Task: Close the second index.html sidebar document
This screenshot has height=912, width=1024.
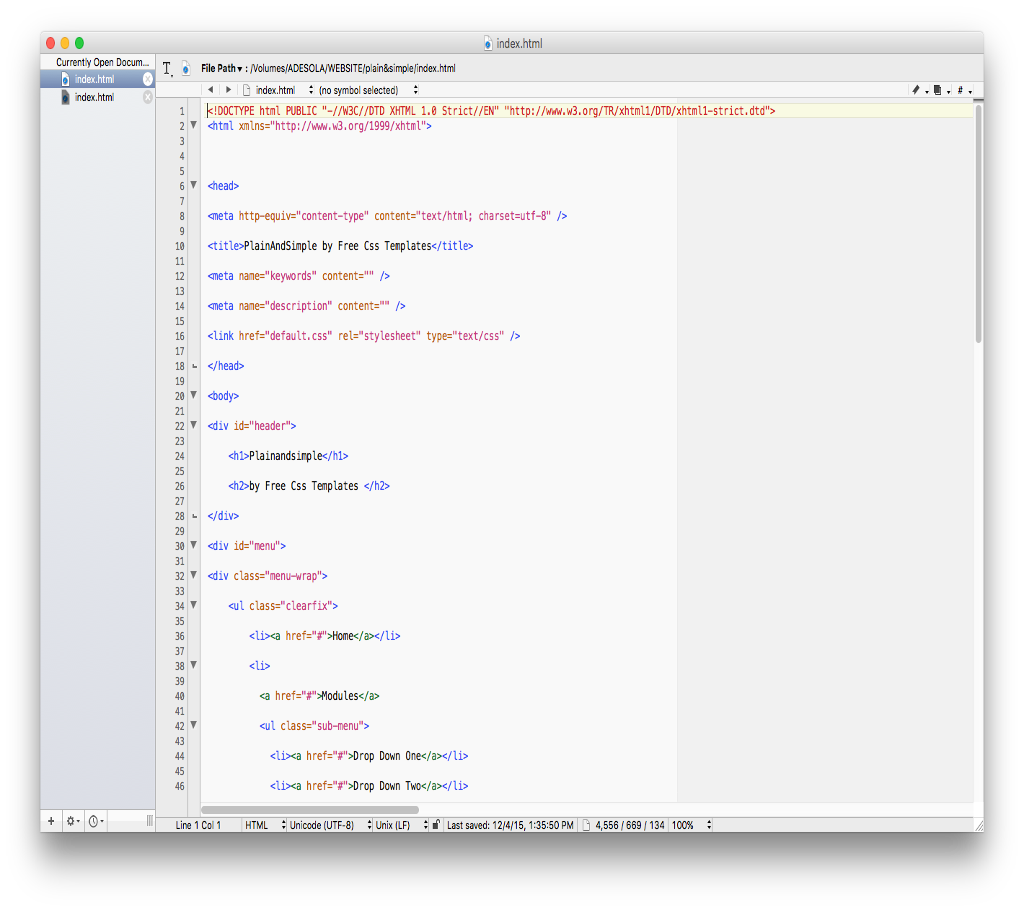Action: point(148,97)
